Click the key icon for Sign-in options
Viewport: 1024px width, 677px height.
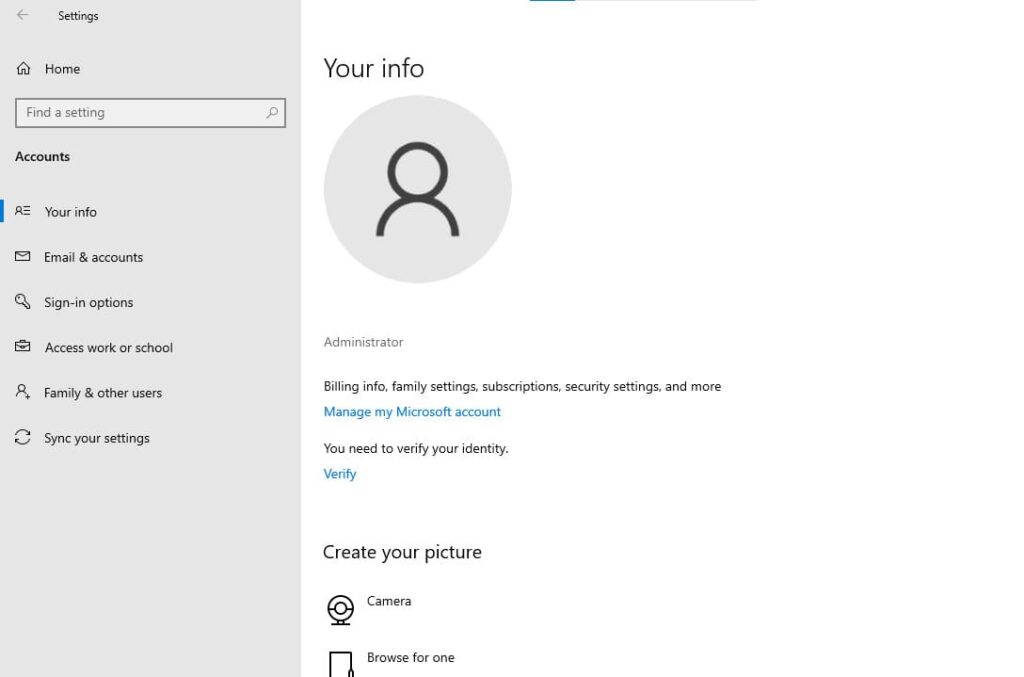click(23, 302)
